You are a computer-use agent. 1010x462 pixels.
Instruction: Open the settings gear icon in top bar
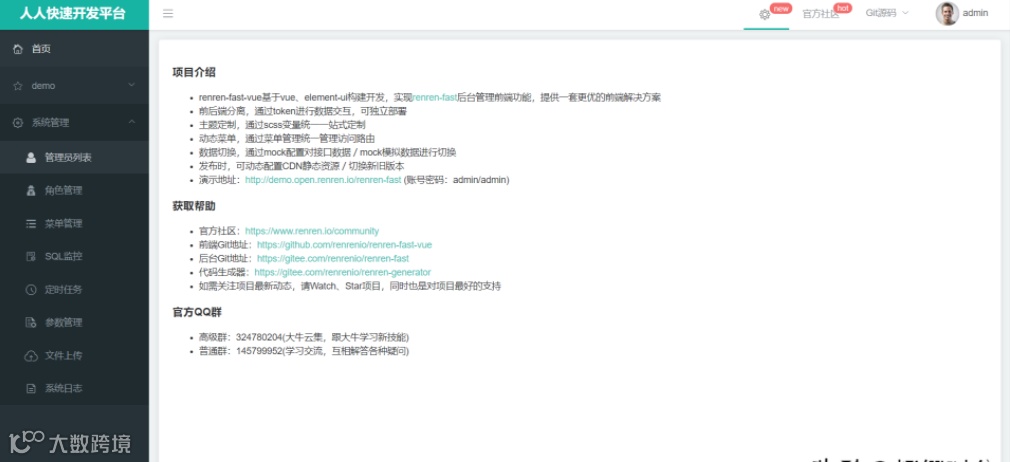(765, 14)
